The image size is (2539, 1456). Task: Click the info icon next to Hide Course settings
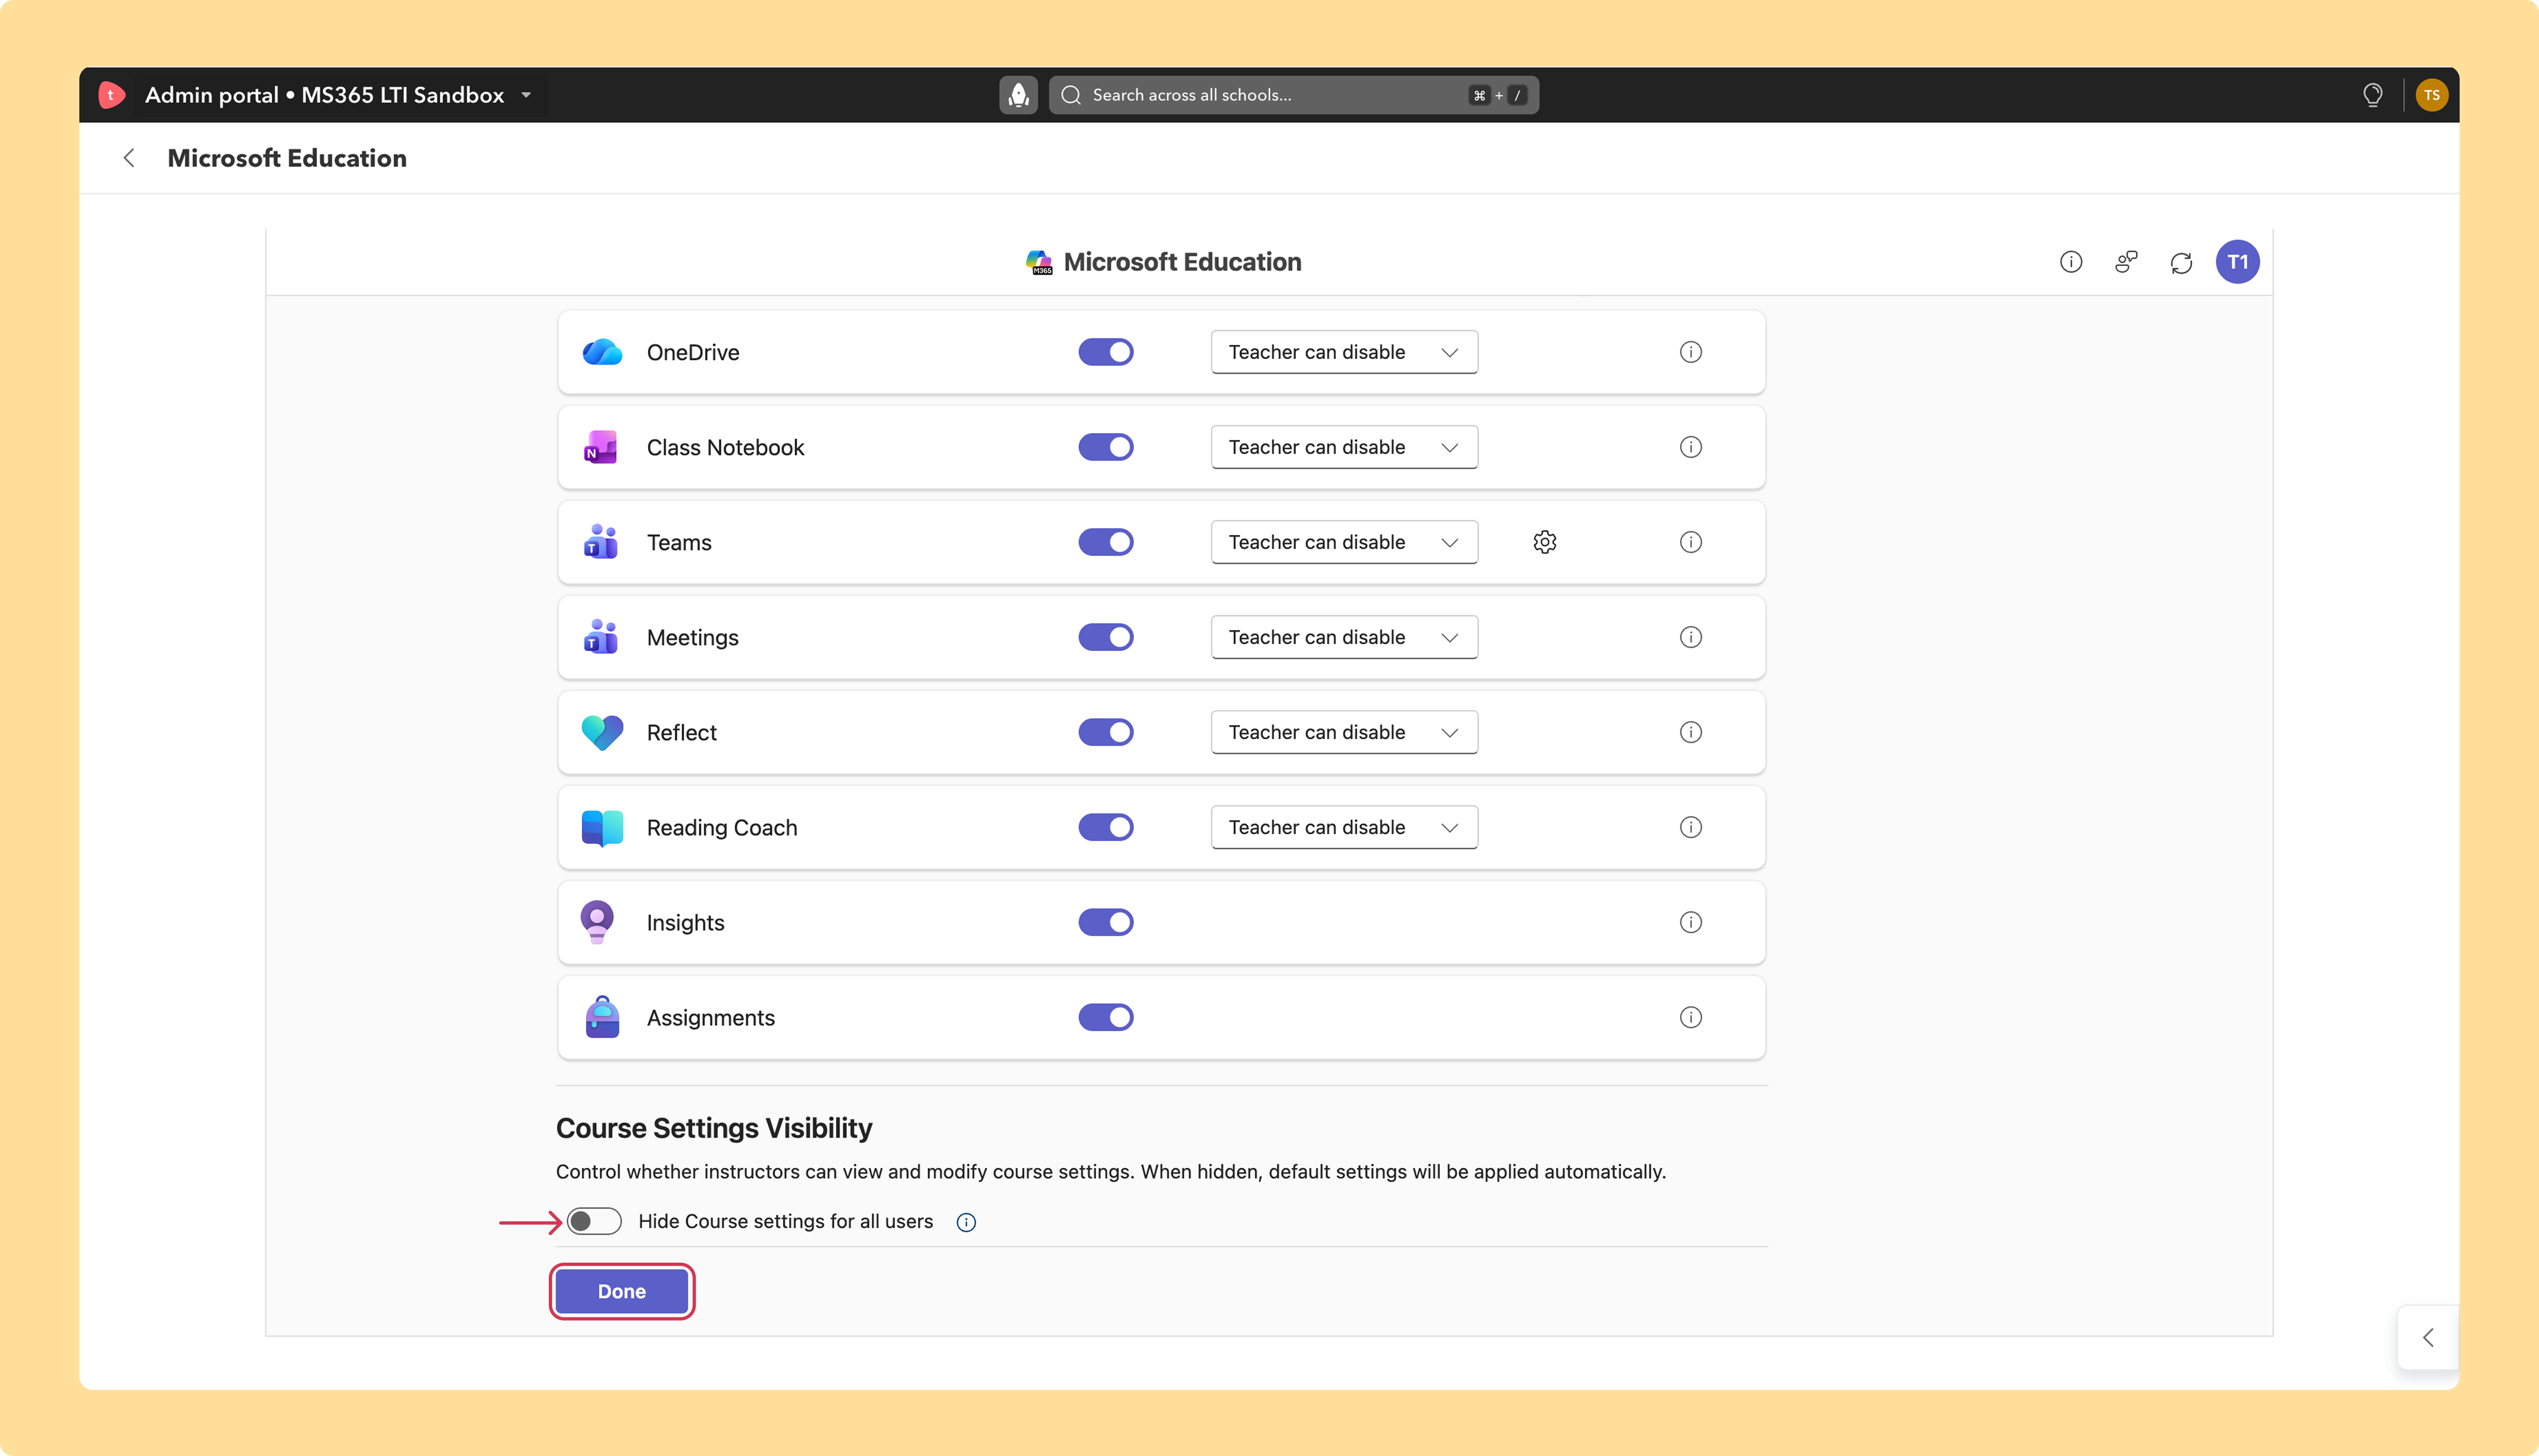966,1222
